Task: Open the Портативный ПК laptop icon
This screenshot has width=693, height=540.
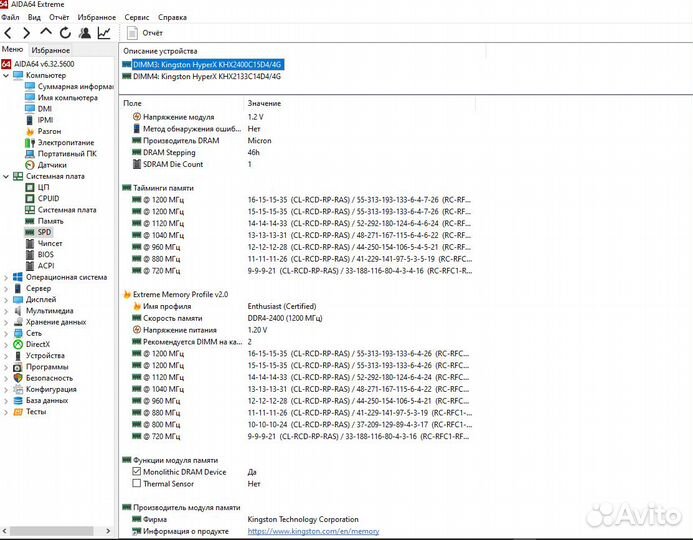Action: coord(30,154)
